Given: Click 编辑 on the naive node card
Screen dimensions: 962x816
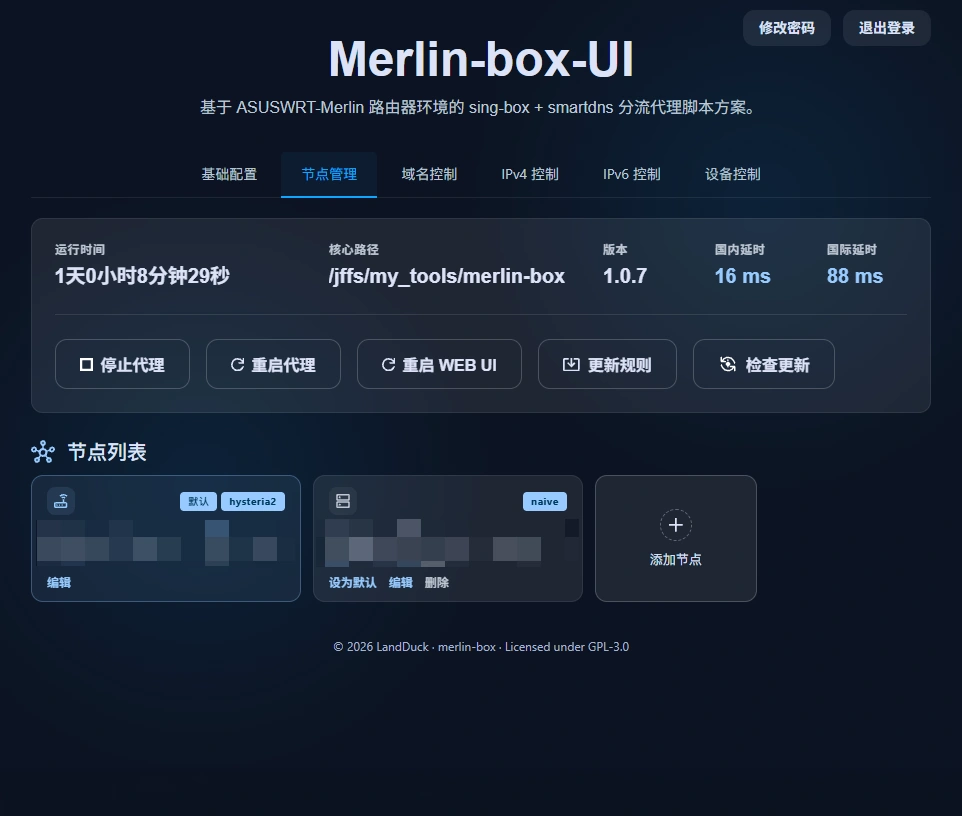Looking at the screenshot, I should click(x=401, y=582).
